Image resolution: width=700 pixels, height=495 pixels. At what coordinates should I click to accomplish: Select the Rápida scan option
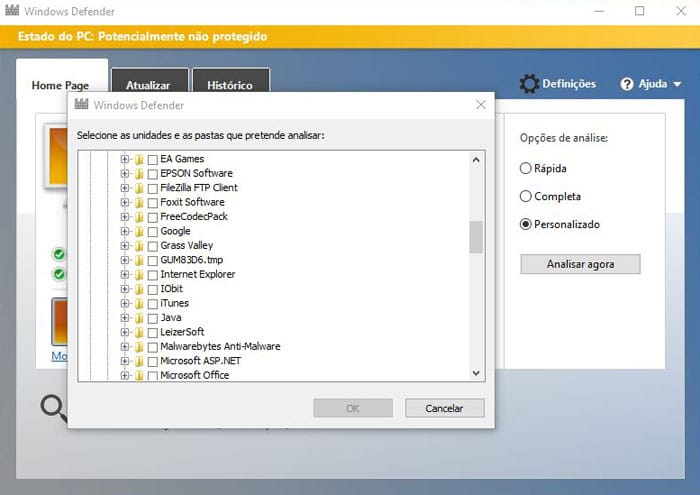(526, 168)
